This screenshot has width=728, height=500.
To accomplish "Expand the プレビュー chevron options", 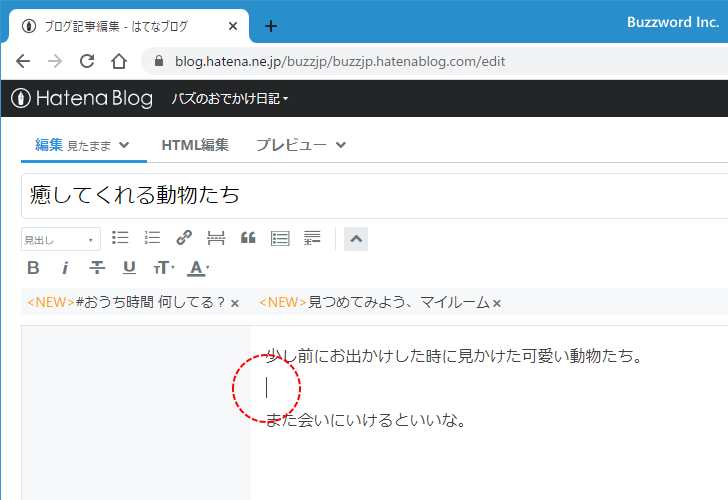I will [341, 145].
